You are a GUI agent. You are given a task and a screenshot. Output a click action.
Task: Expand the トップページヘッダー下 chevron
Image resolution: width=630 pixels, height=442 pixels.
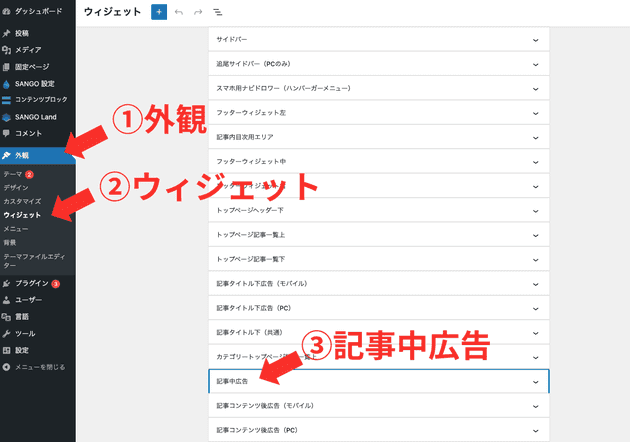536,211
